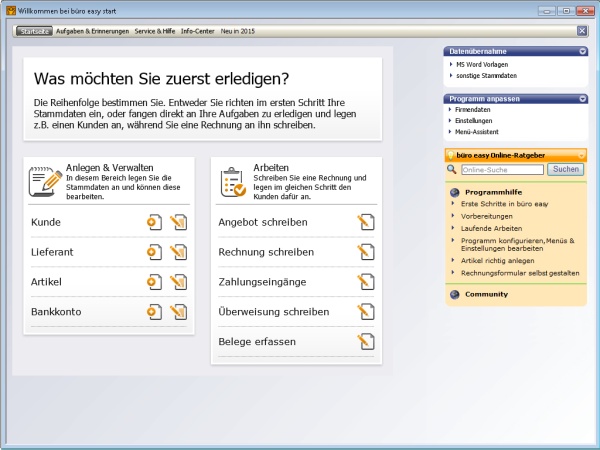Collapse the Datenübernahme panel
The image size is (600, 450).
(x=582, y=51)
